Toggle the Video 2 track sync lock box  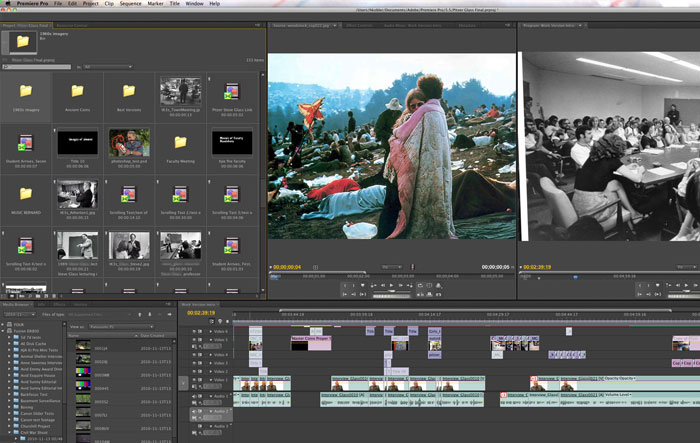(200, 372)
